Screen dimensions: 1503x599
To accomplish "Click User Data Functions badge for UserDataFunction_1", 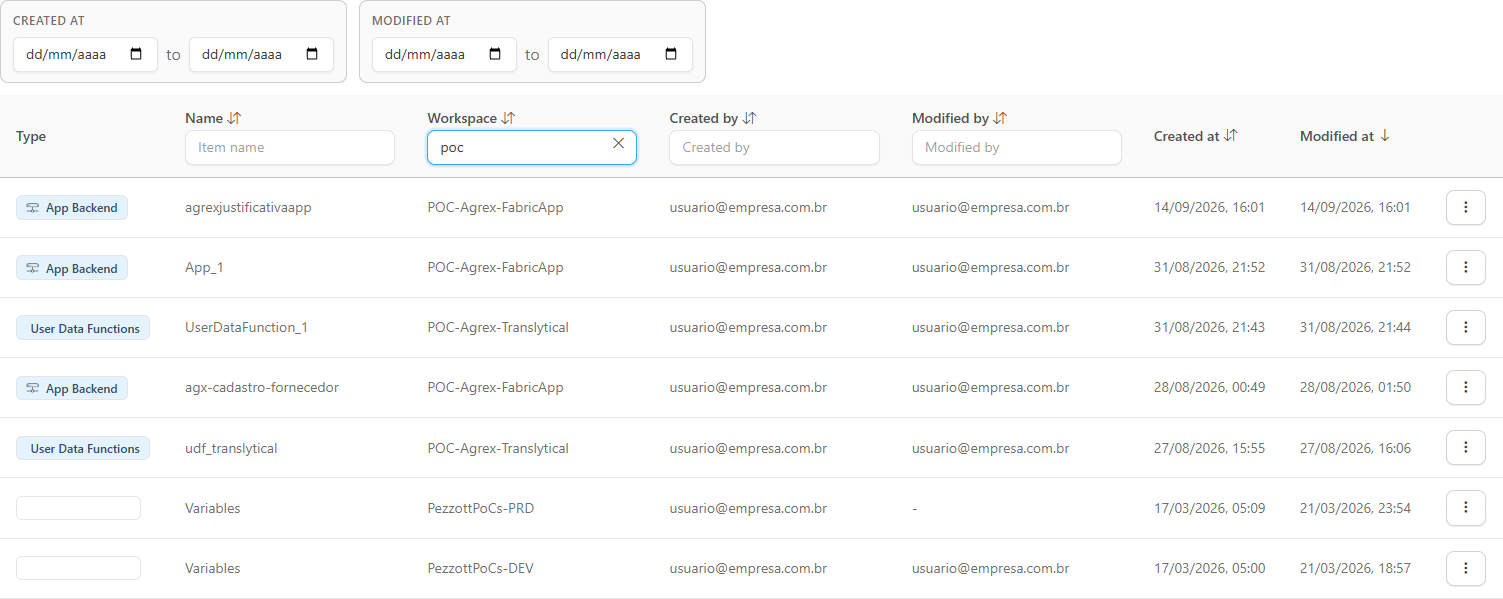I will coord(83,328).
